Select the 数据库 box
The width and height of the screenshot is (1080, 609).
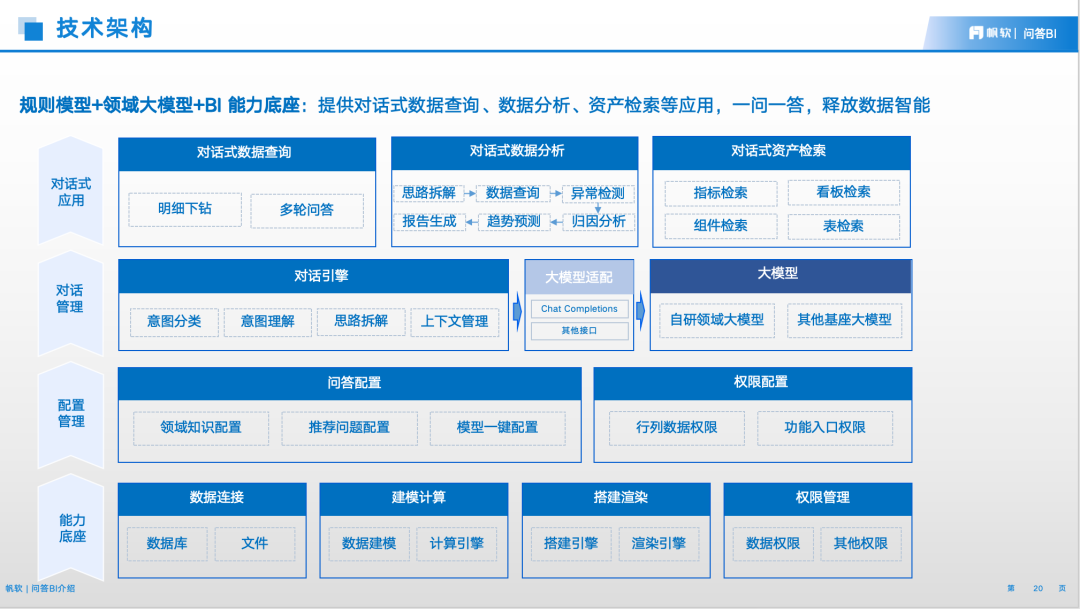pyautogui.click(x=167, y=544)
